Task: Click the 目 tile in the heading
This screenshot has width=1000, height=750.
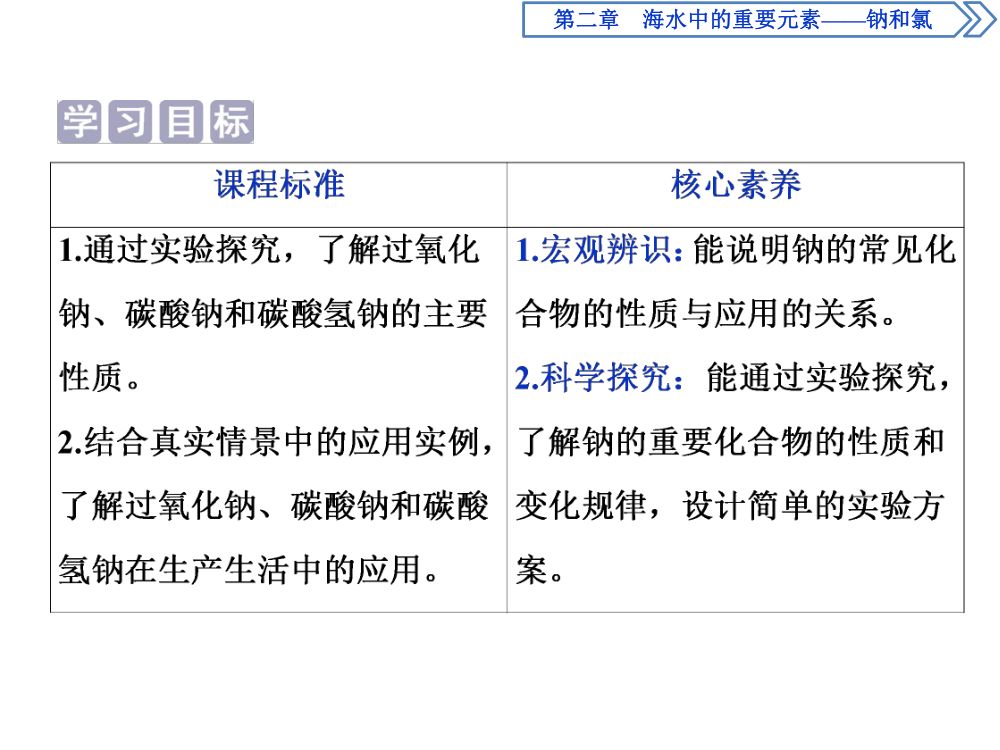Action: (x=181, y=121)
